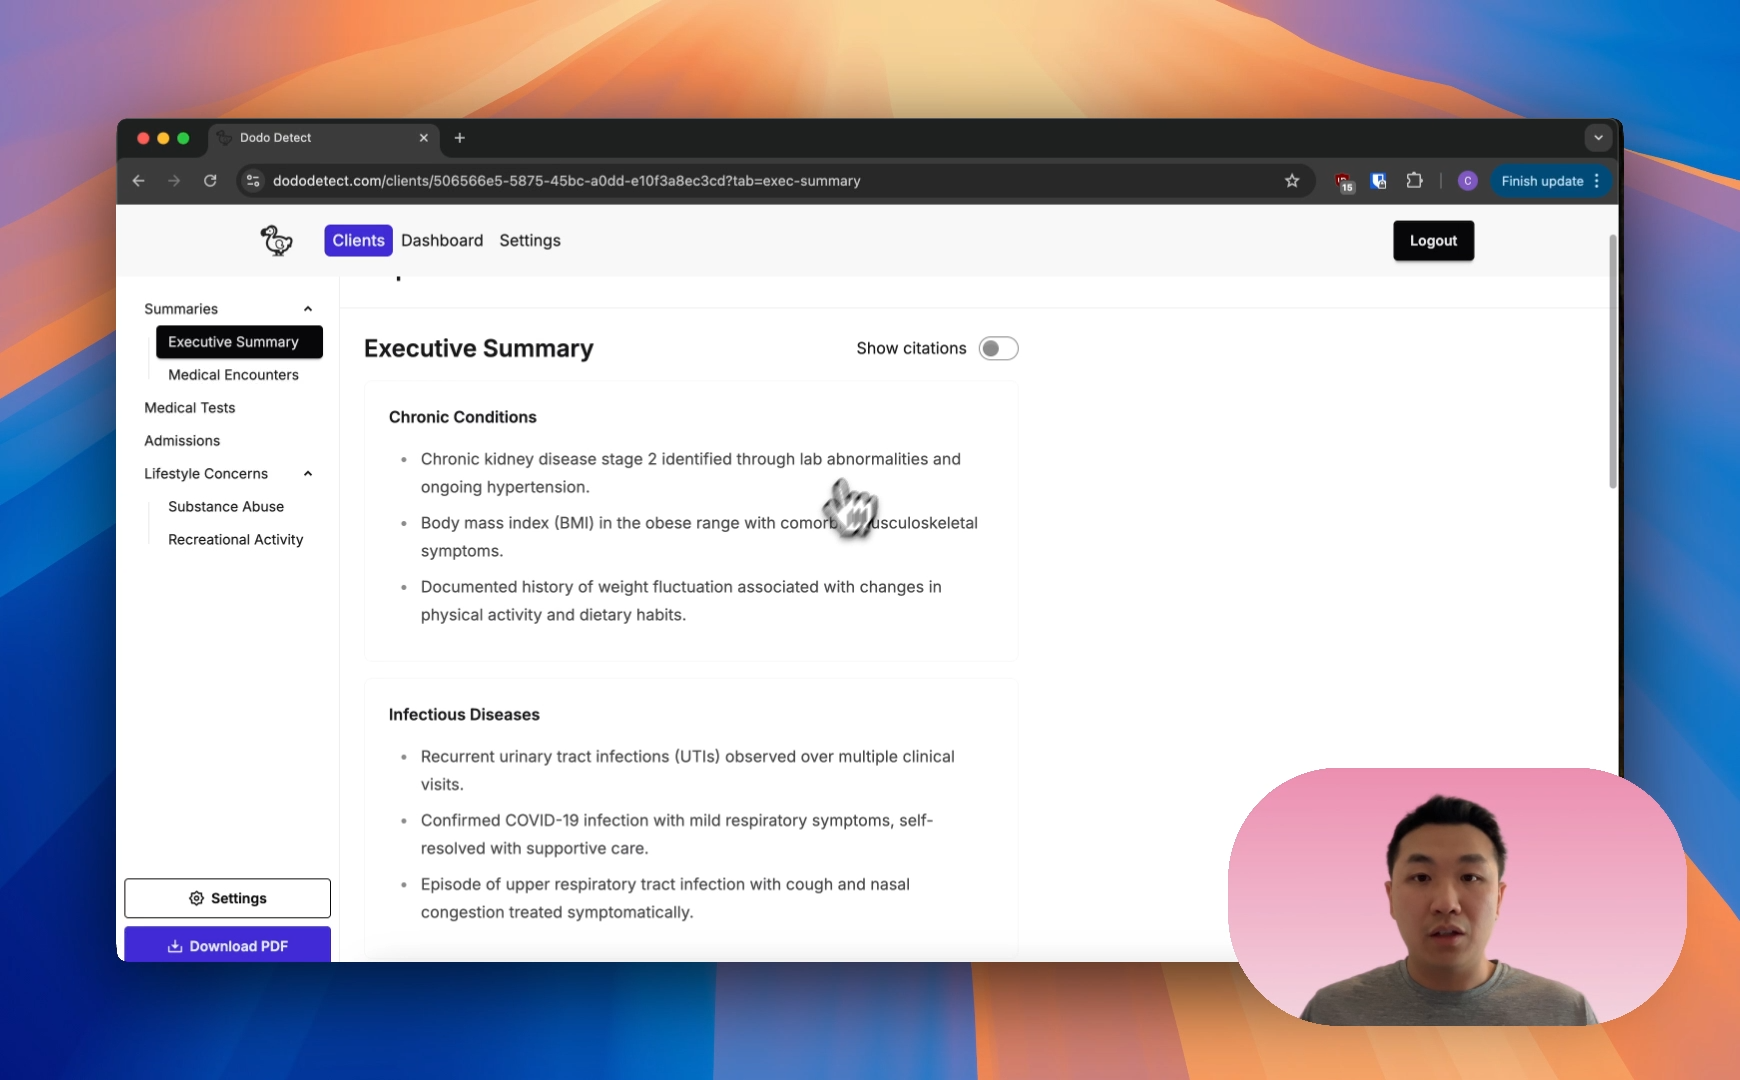Click the Download PDF button
This screenshot has width=1740, height=1080.
[x=227, y=946]
